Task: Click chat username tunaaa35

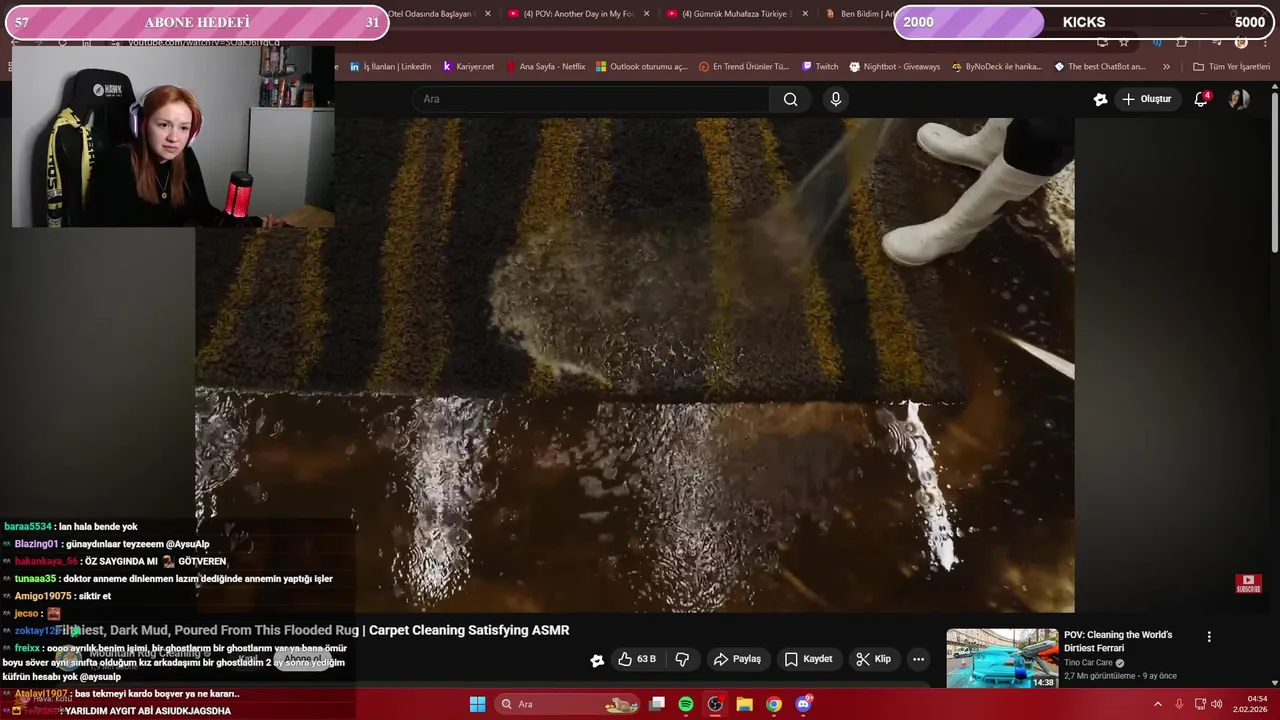Action: point(35,579)
